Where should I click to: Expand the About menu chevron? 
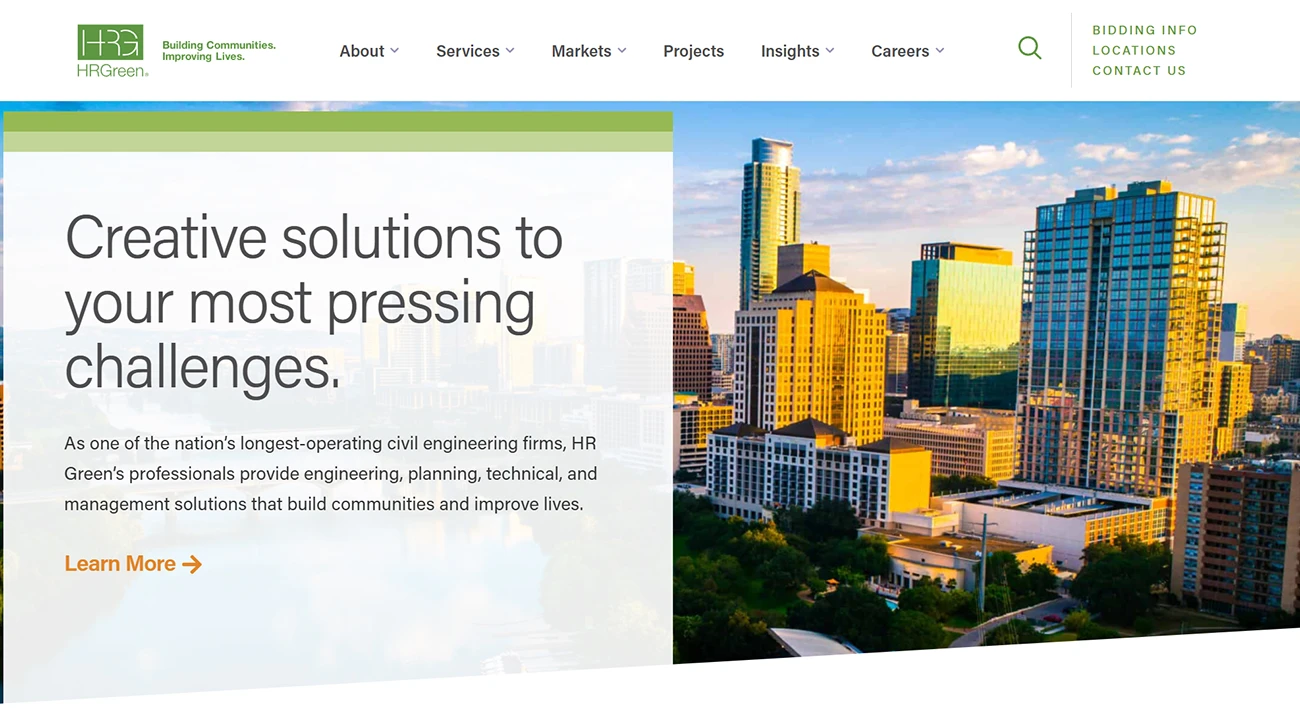pyautogui.click(x=394, y=50)
